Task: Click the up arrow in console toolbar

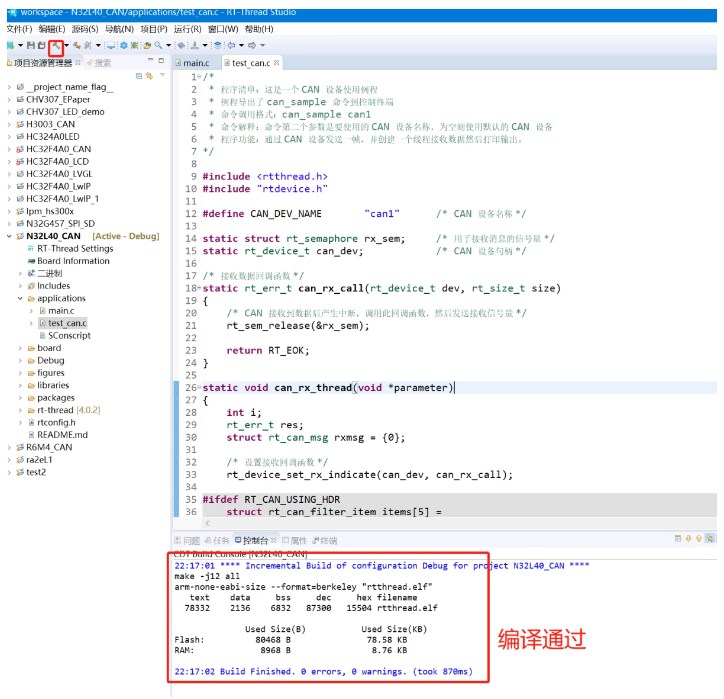Action: pos(699,538)
